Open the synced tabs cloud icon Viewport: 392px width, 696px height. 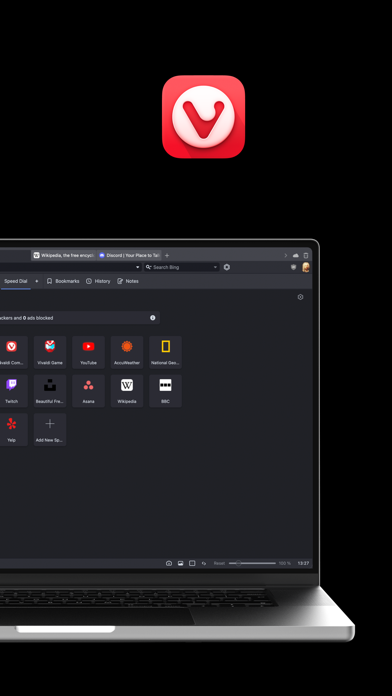pyautogui.click(x=296, y=256)
